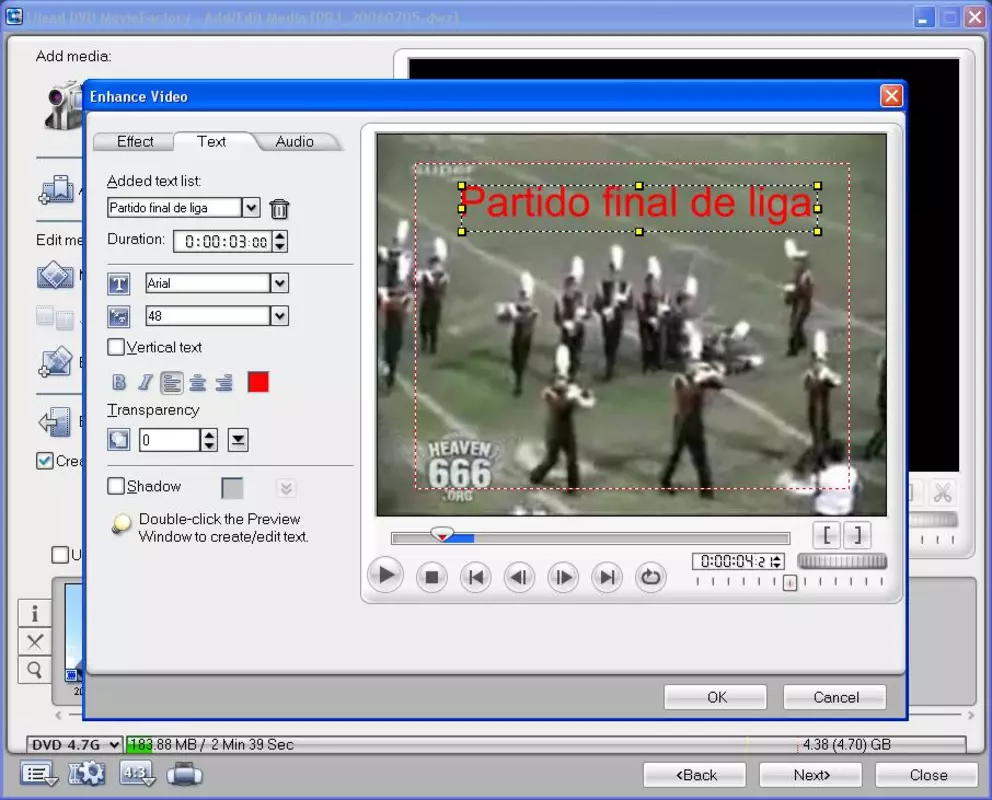Align text to center
This screenshot has width=992, height=800.
(197, 383)
